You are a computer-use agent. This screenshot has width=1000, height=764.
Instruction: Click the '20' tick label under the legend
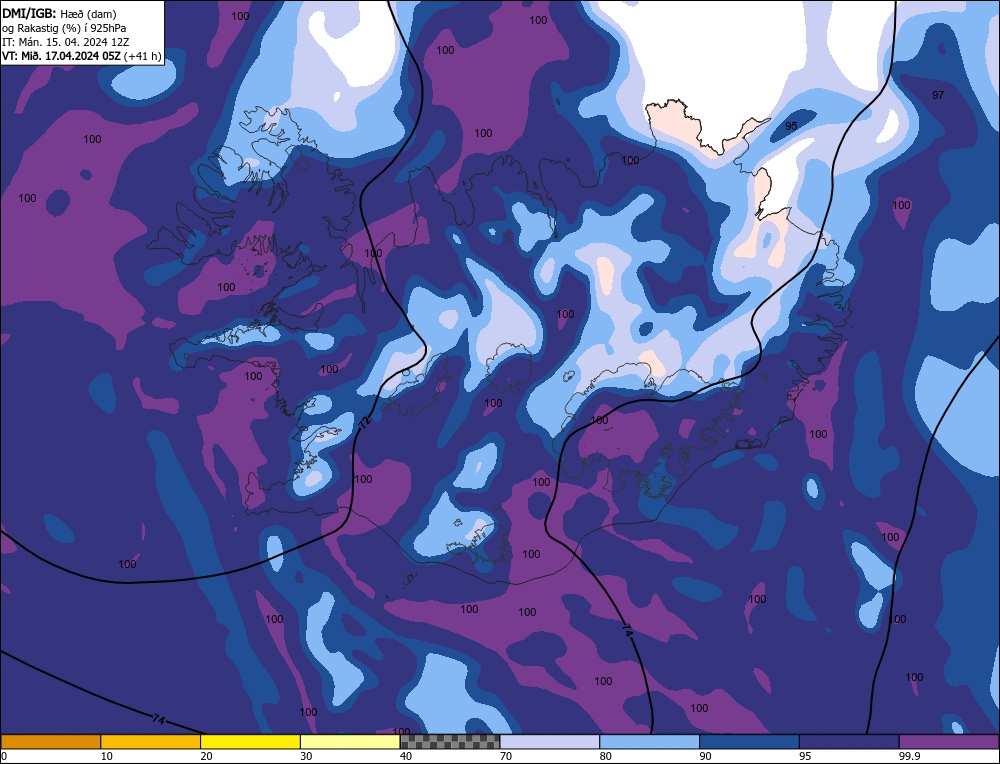(206, 756)
